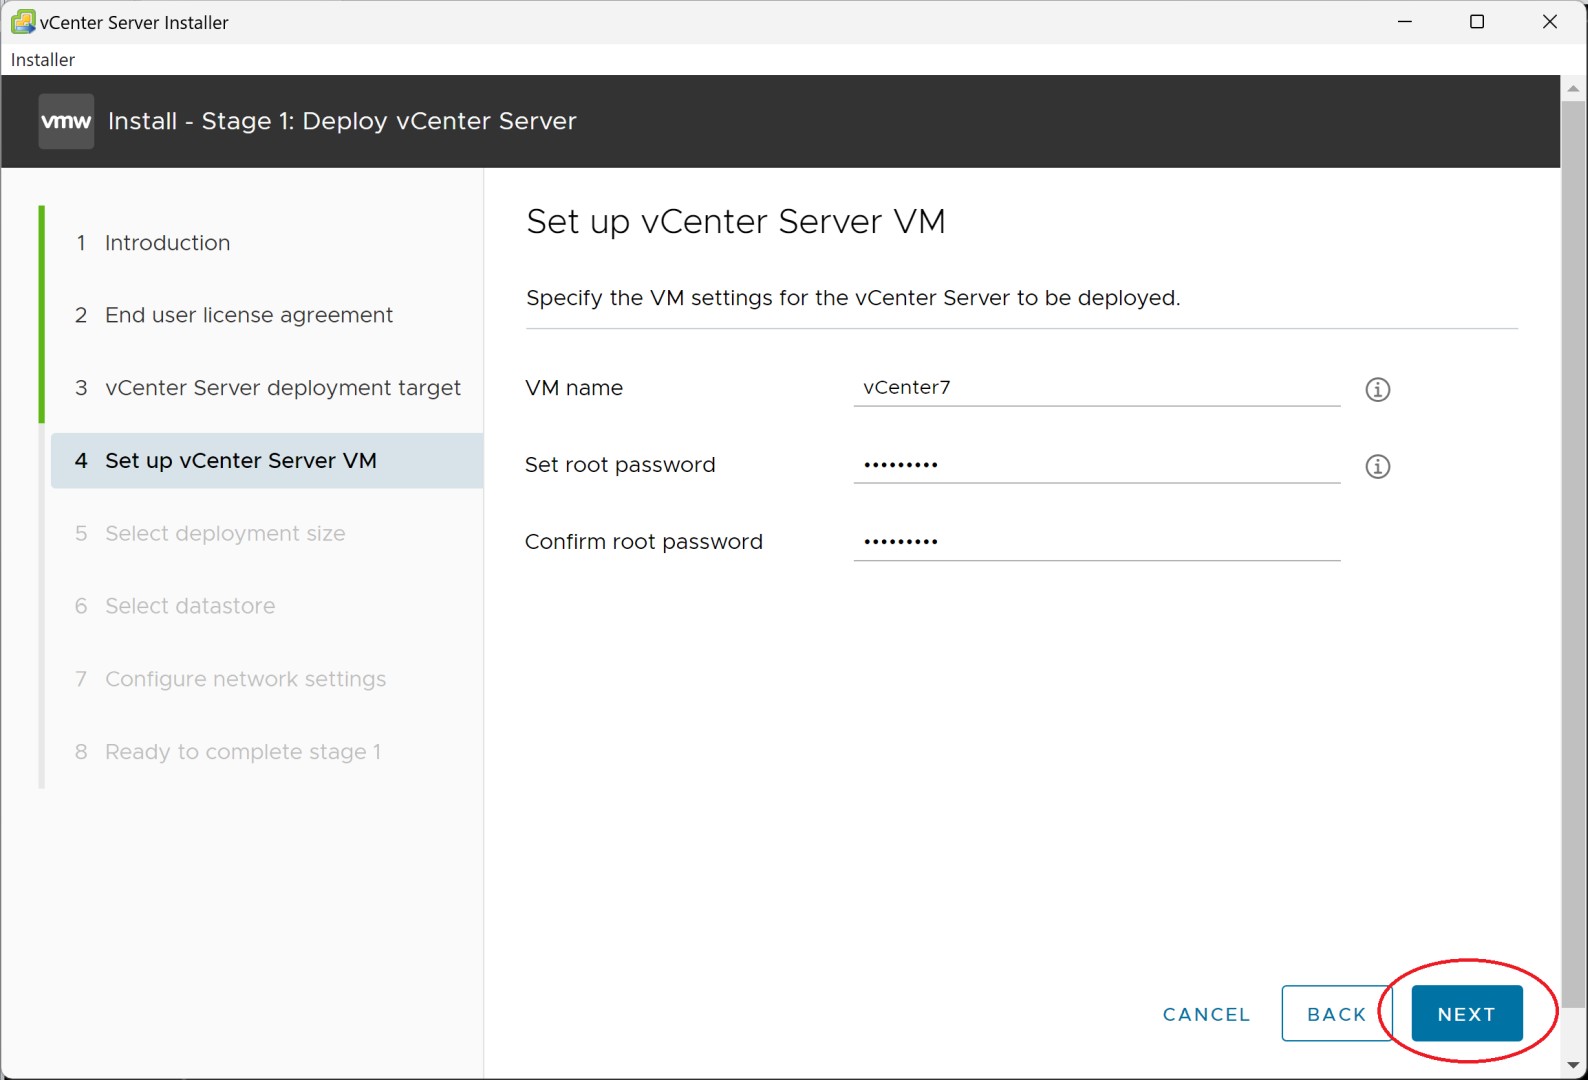Select step 8 Ready to complete stage 1
Image resolution: width=1588 pixels, height=1080 pixels.
point(228,752)
